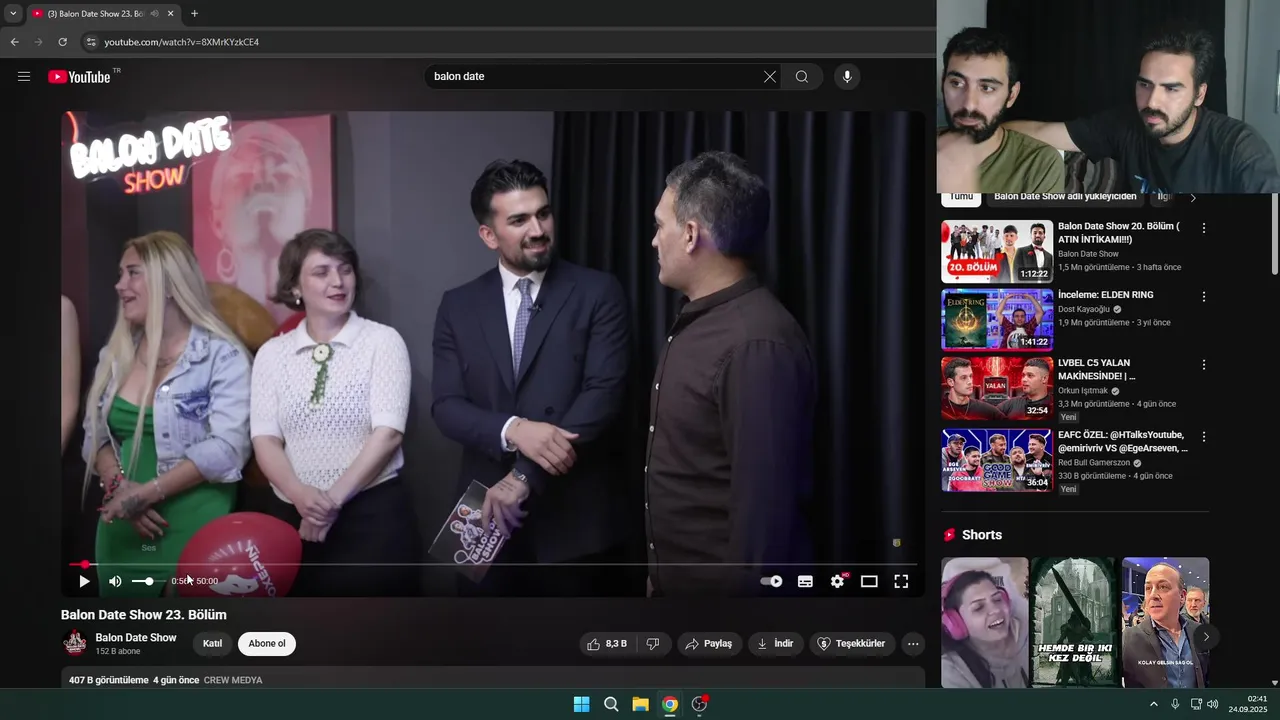Switch to Chrome on the taskbar
This screenshot has height=720, width=1280.
pos(670,704)
